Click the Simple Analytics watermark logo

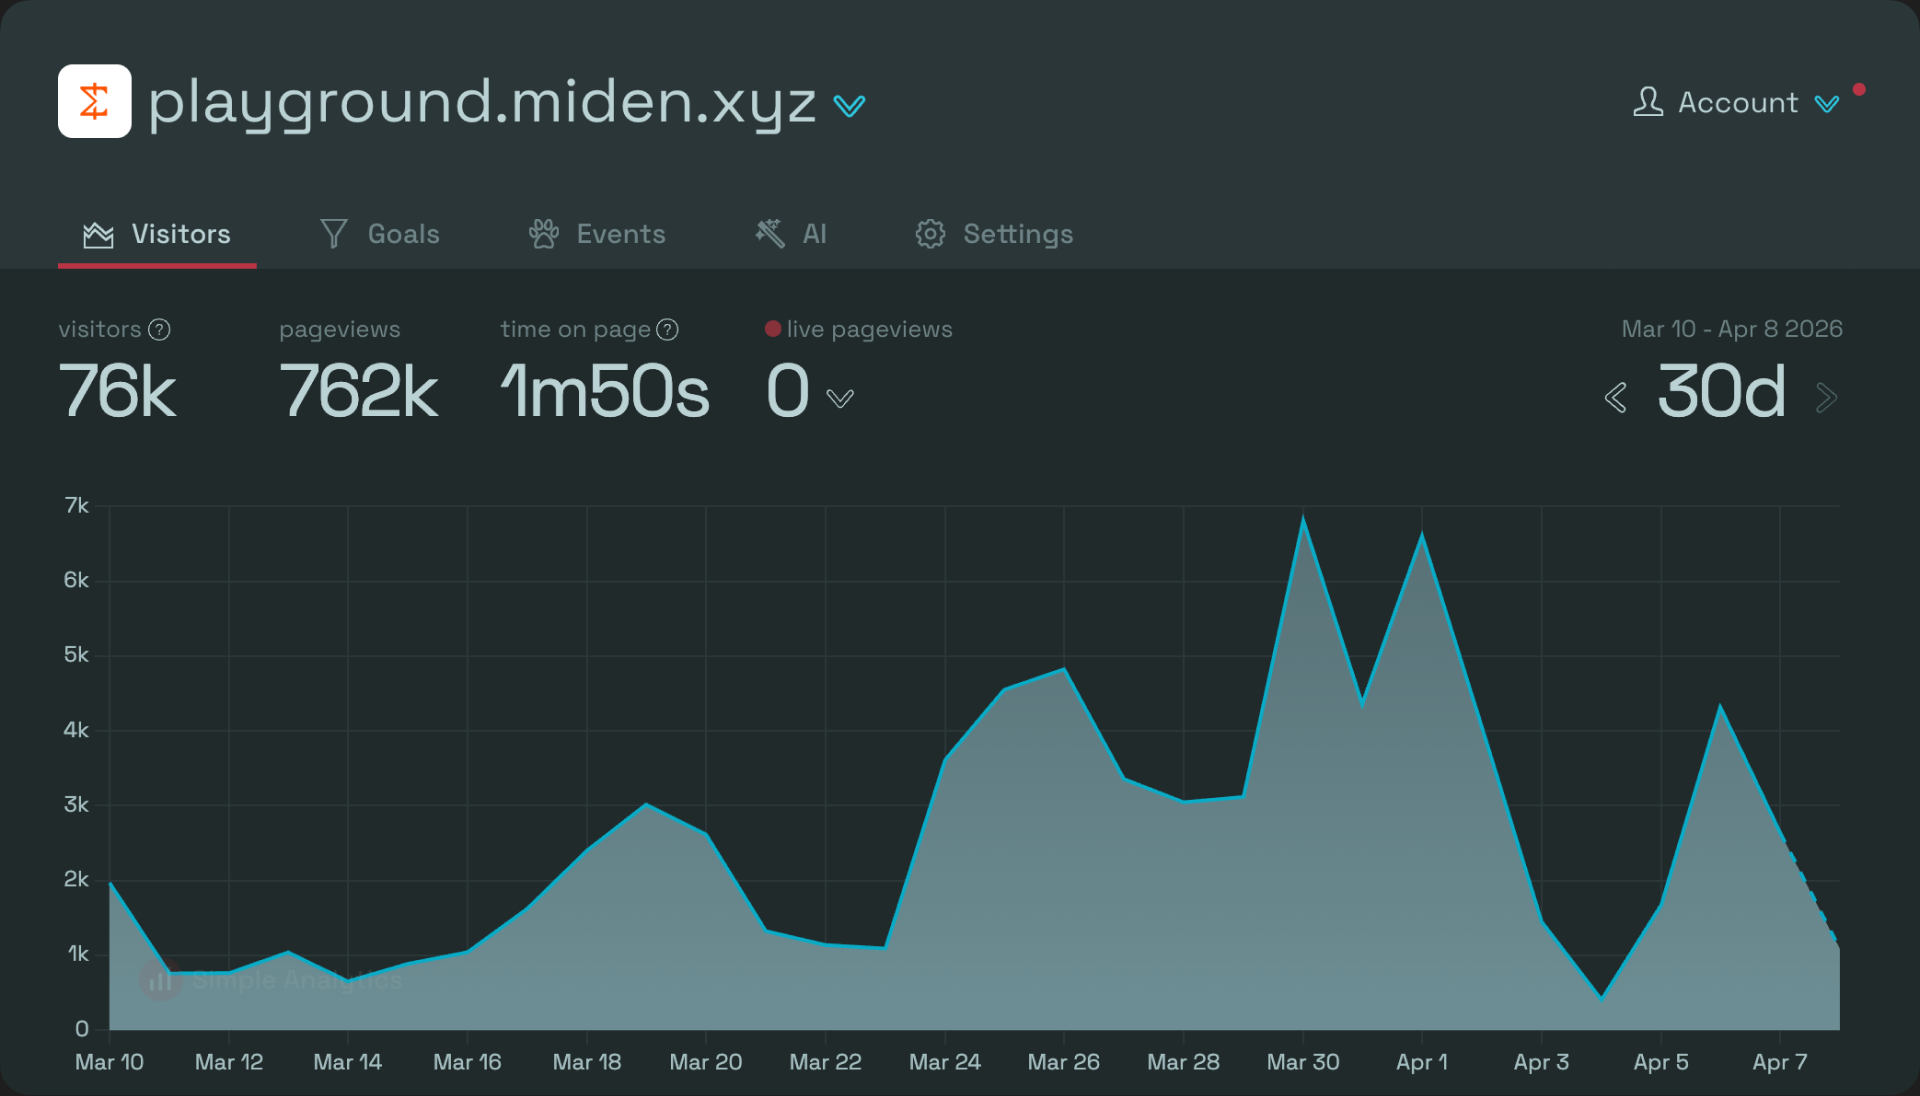(x=159, y=981)
